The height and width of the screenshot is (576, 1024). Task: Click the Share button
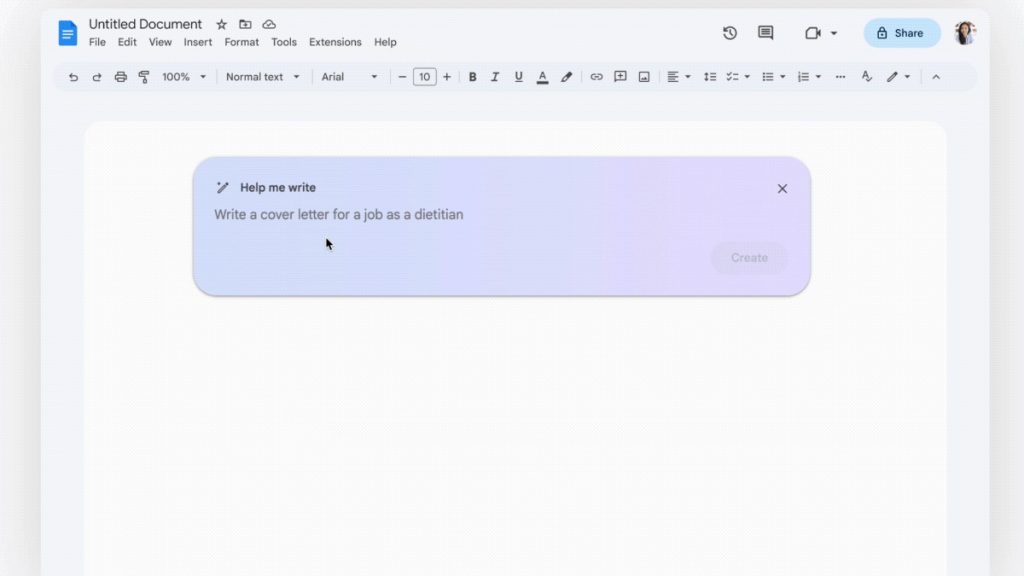(x=901, y=33)
